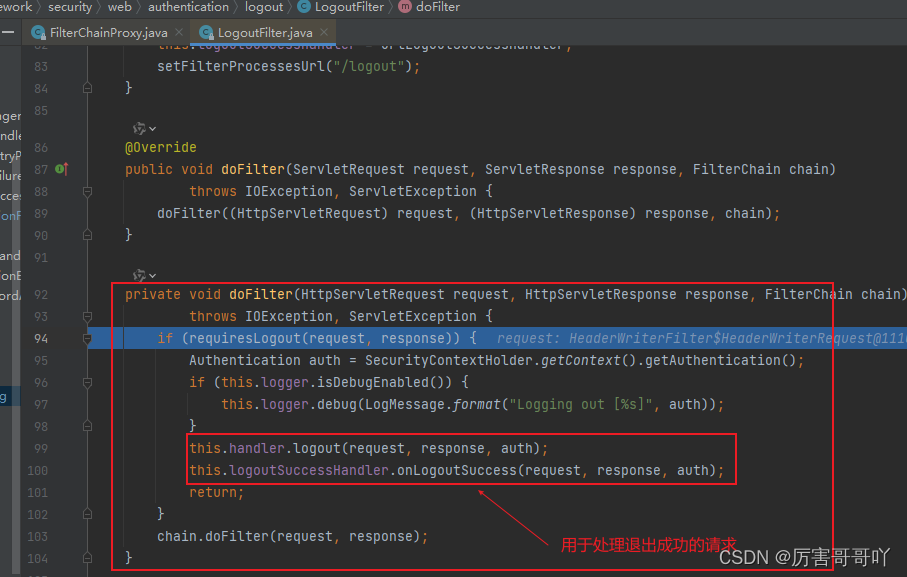907x577 pixels.
Task: Click the class icon on the FilterChainProxy.java tab
Action: [37, 31]
